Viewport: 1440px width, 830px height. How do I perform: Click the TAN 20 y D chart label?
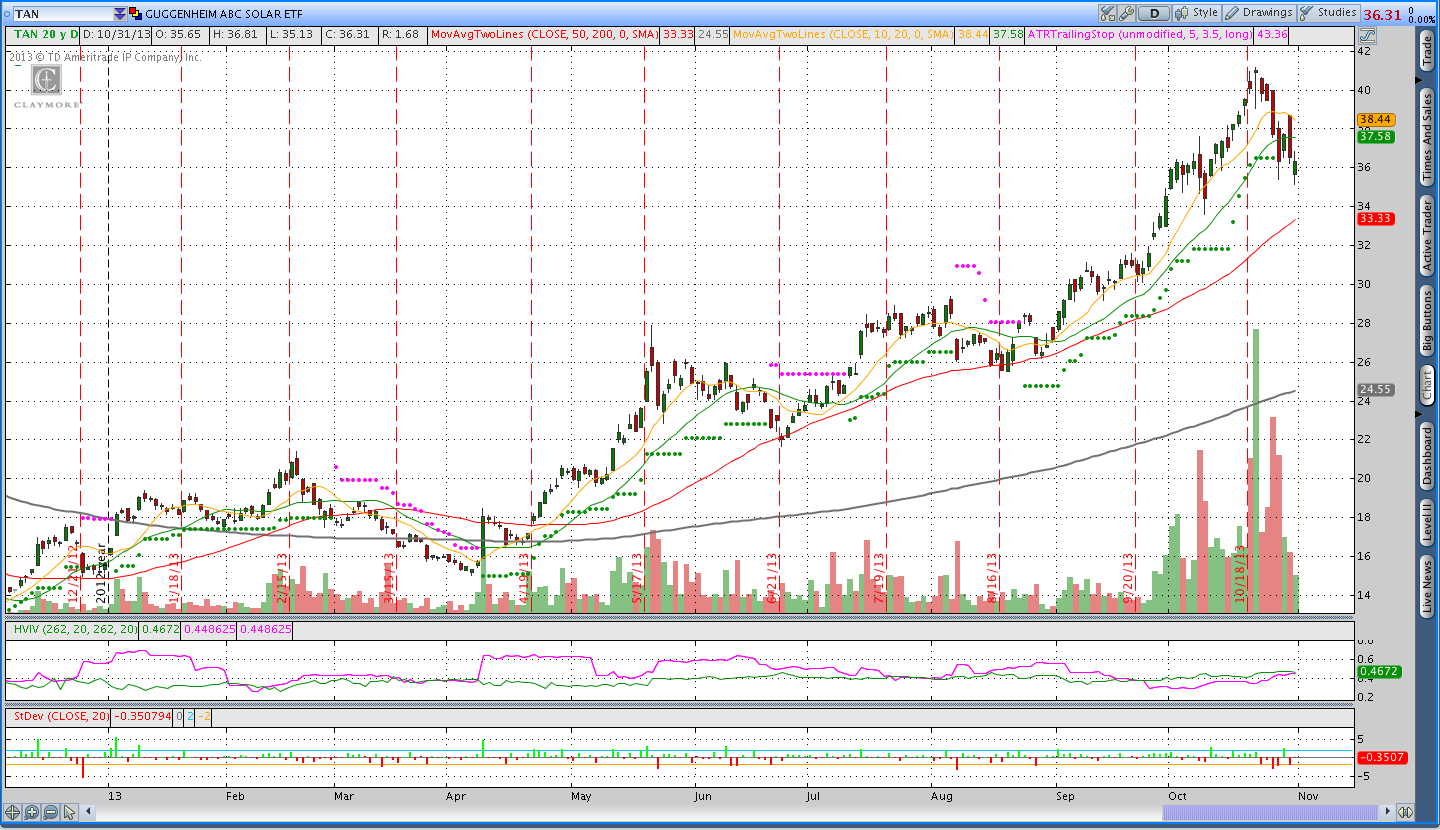click(x=46, y=34)
